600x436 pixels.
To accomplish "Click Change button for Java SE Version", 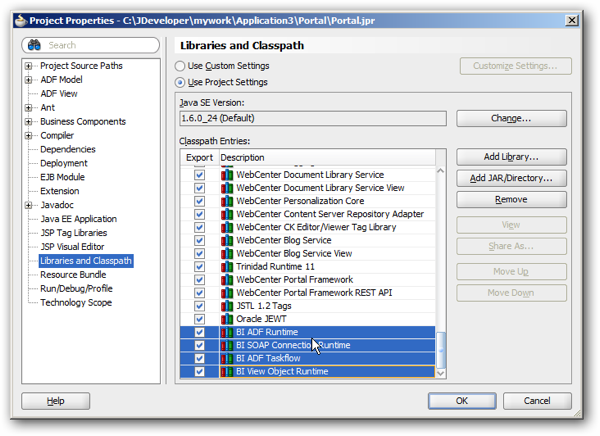I will click(511, 119).
